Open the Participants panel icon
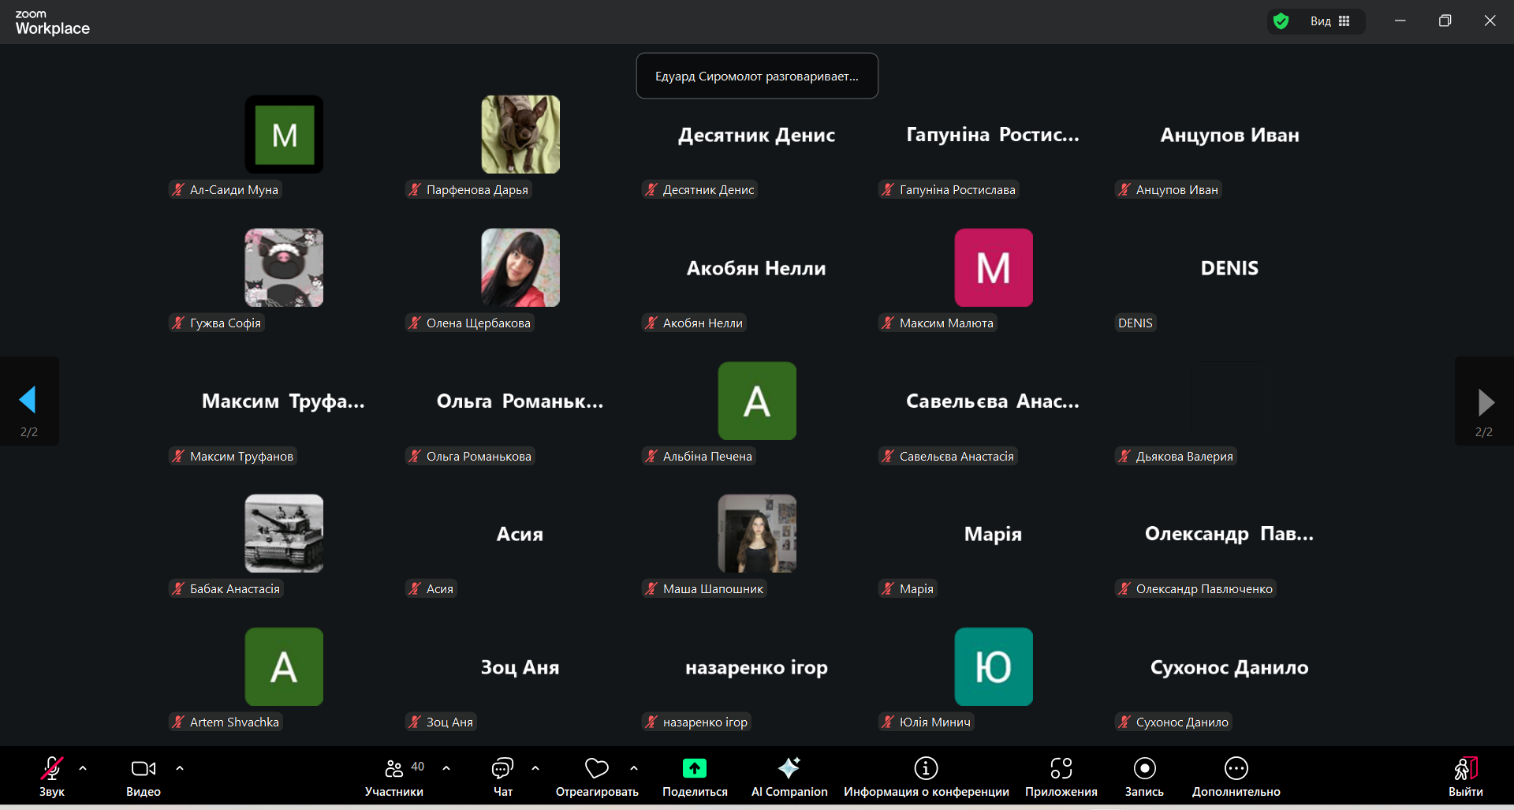Viewport: 1514px width, 810px height. click(x=394, y=769)
